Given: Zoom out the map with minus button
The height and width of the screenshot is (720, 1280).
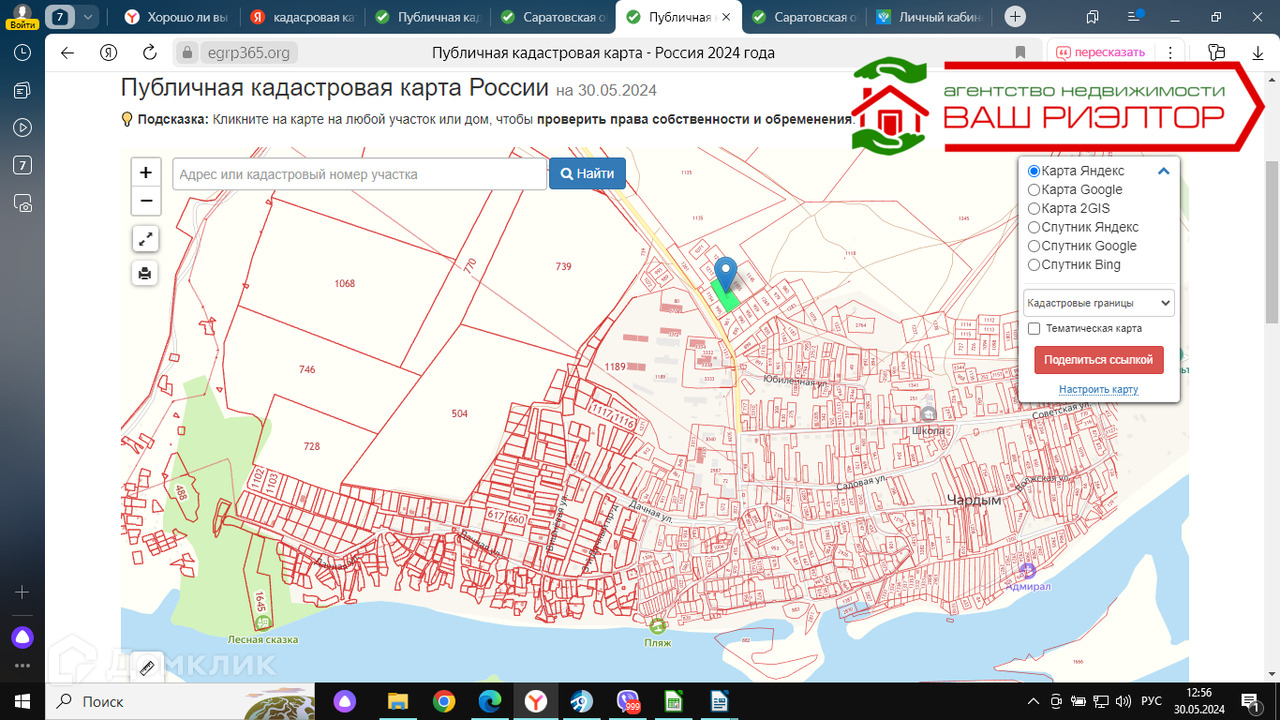Looking at the screenshot, I should tap(146, 201).
